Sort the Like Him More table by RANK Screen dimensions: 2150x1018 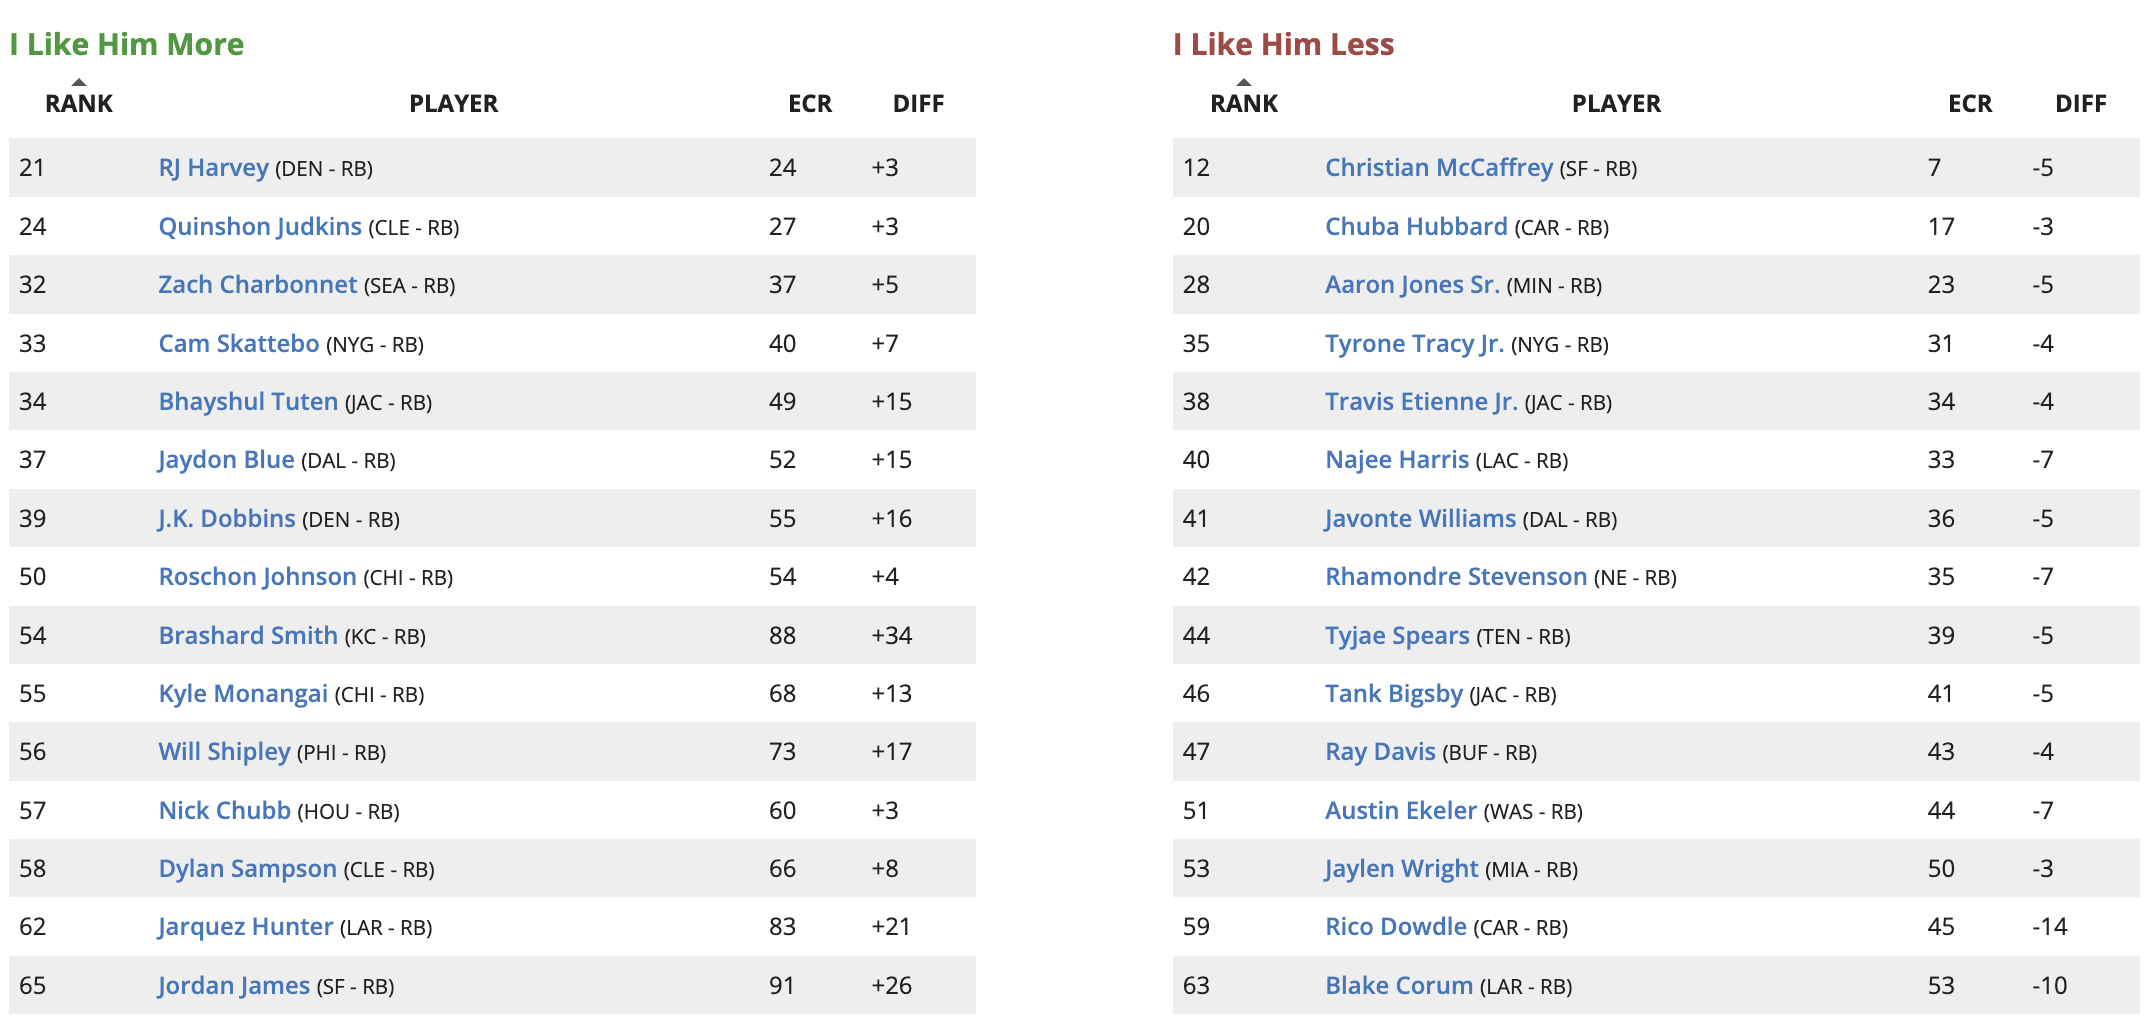point(79,103)
